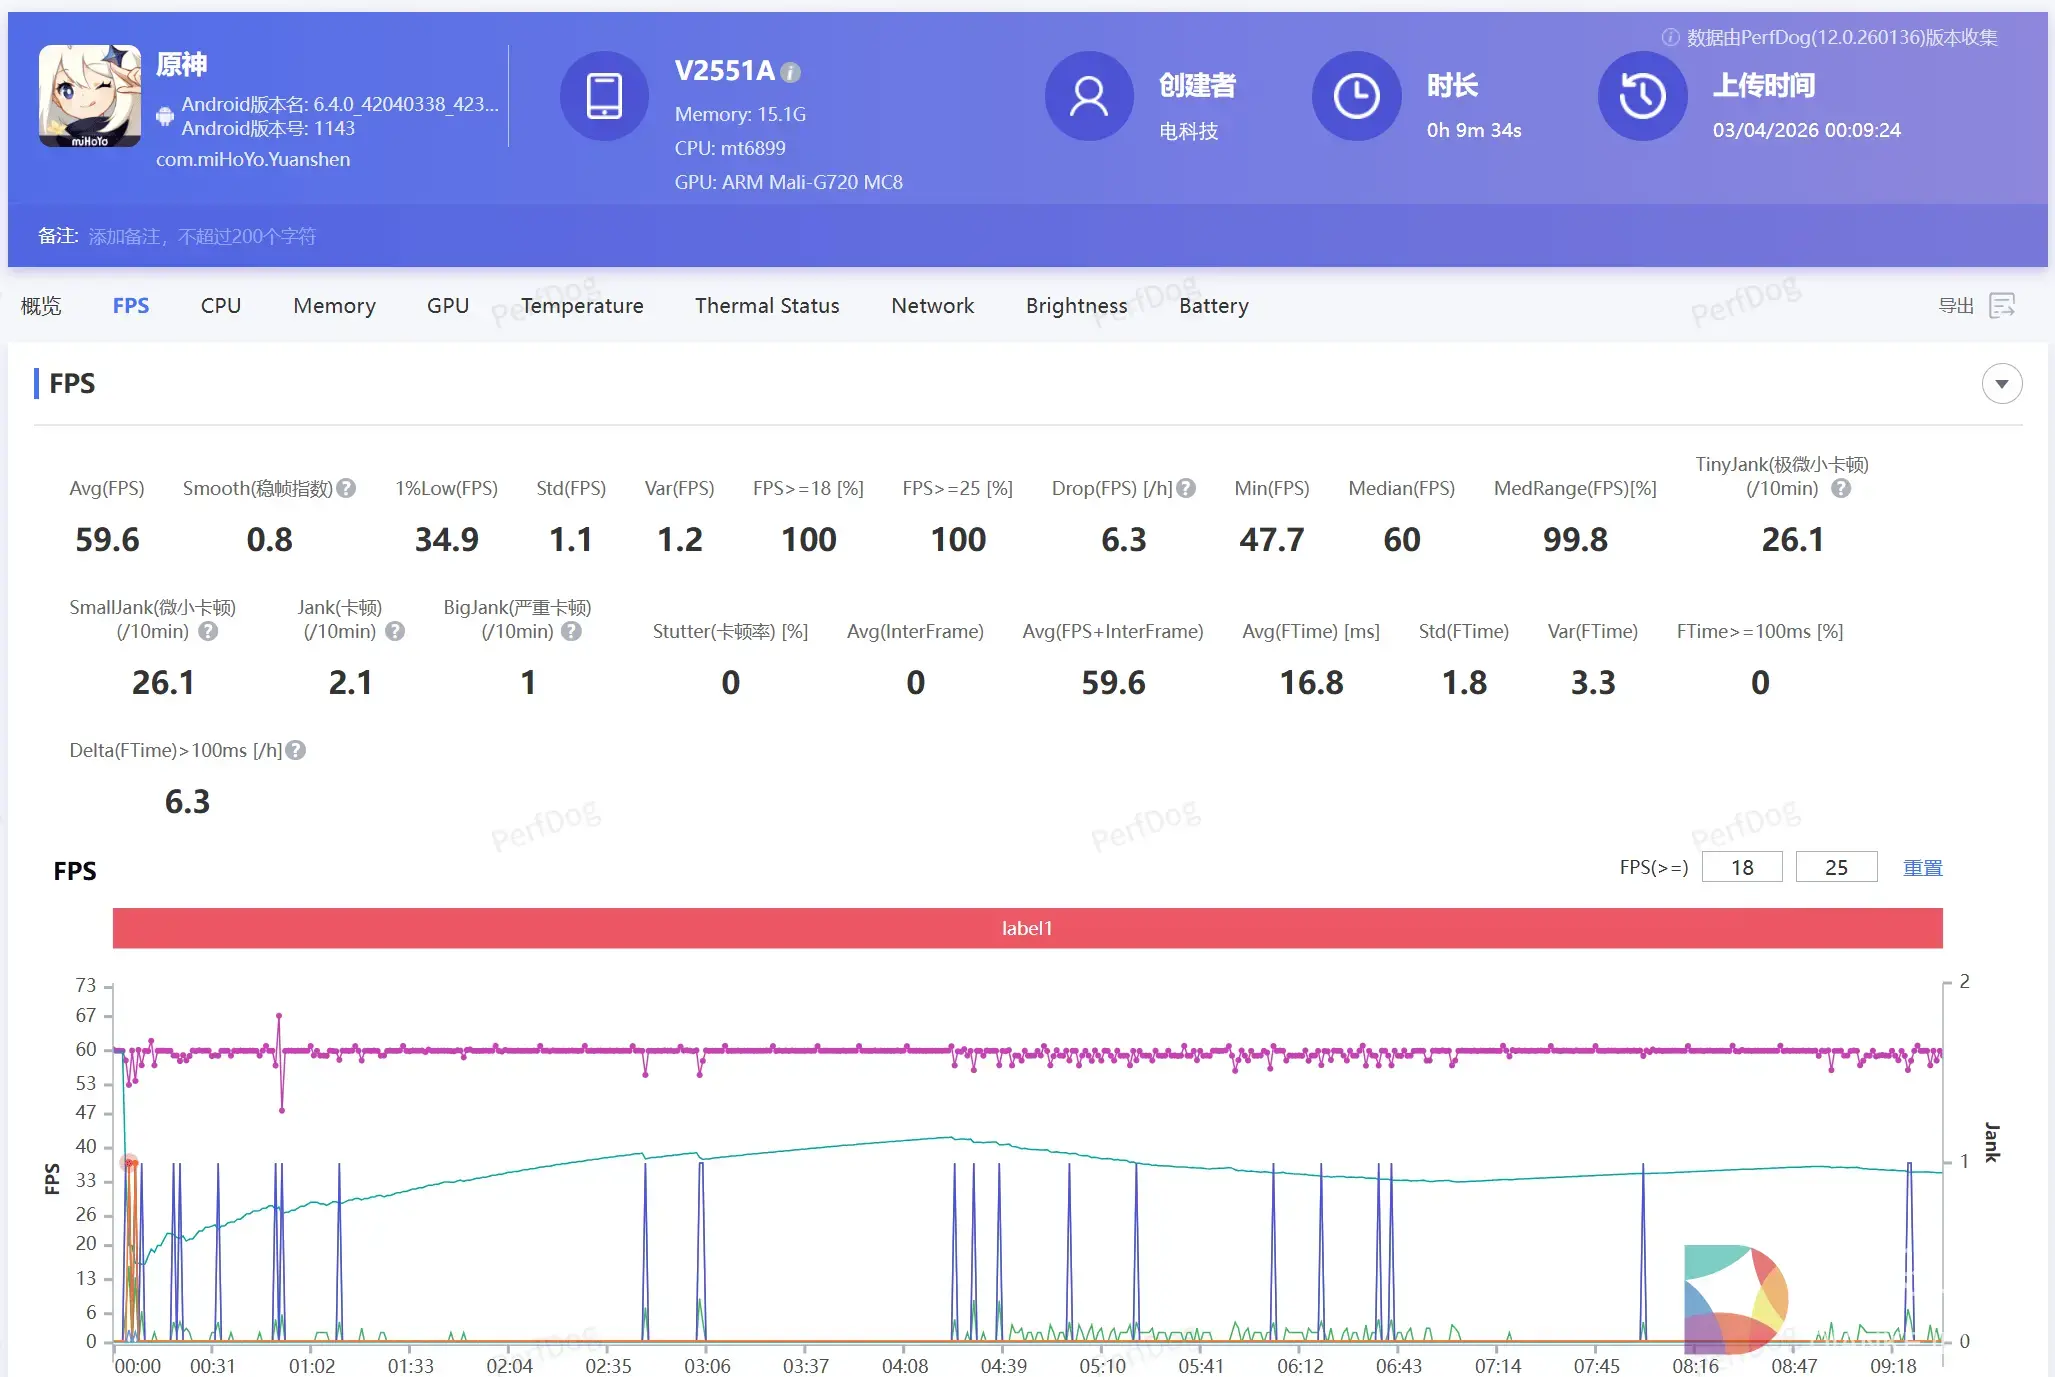
Task: Click the 重置 reset link
Action: tap(1922, 868)
